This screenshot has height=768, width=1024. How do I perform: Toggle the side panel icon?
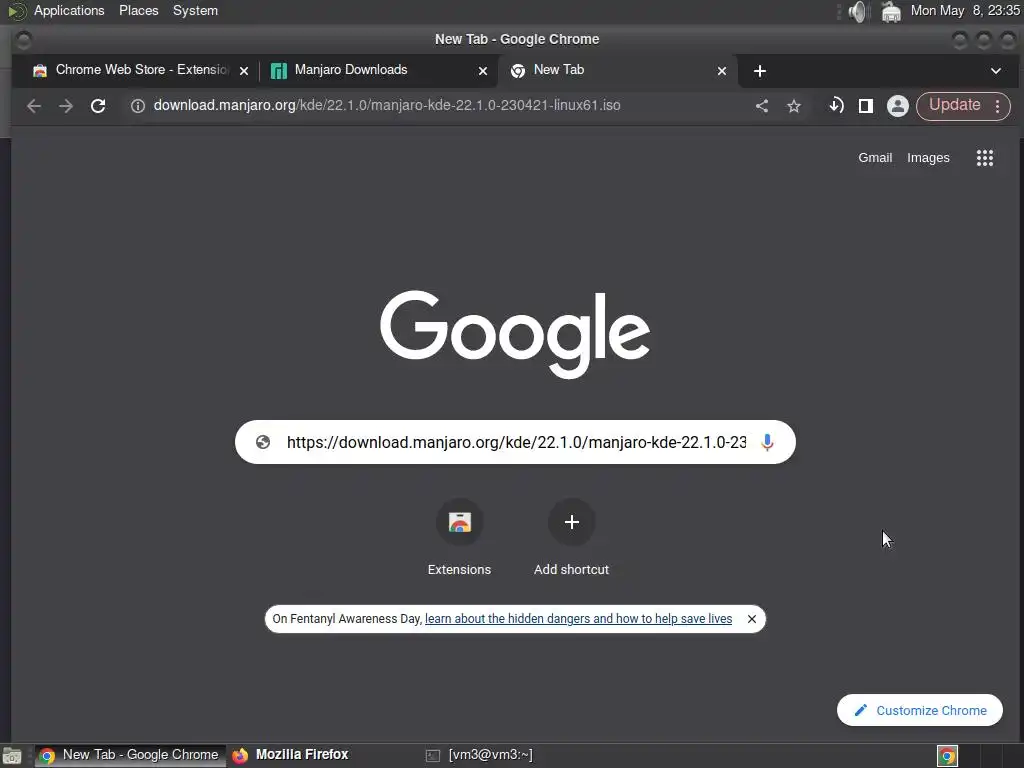866,106
